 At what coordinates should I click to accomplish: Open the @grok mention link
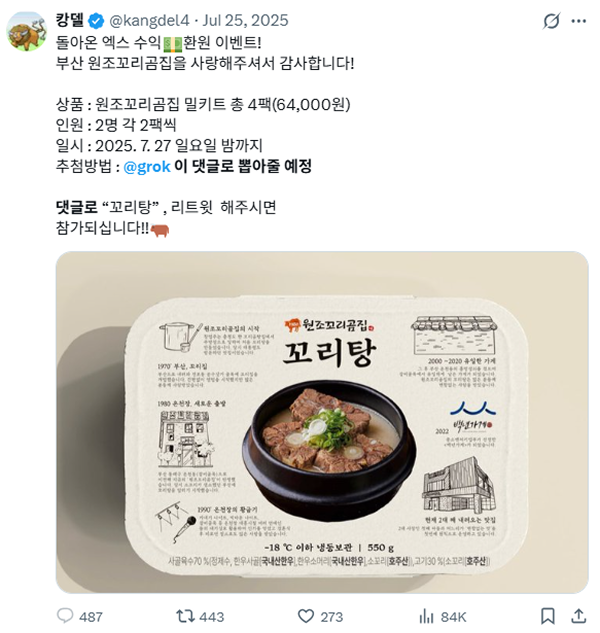(147, 167)
